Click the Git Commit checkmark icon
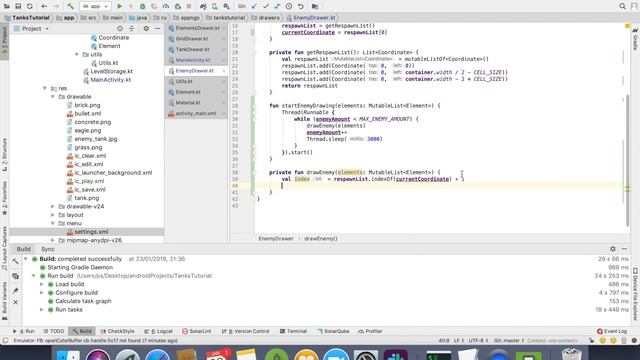640x360 pixels. (x=266, y=6)
